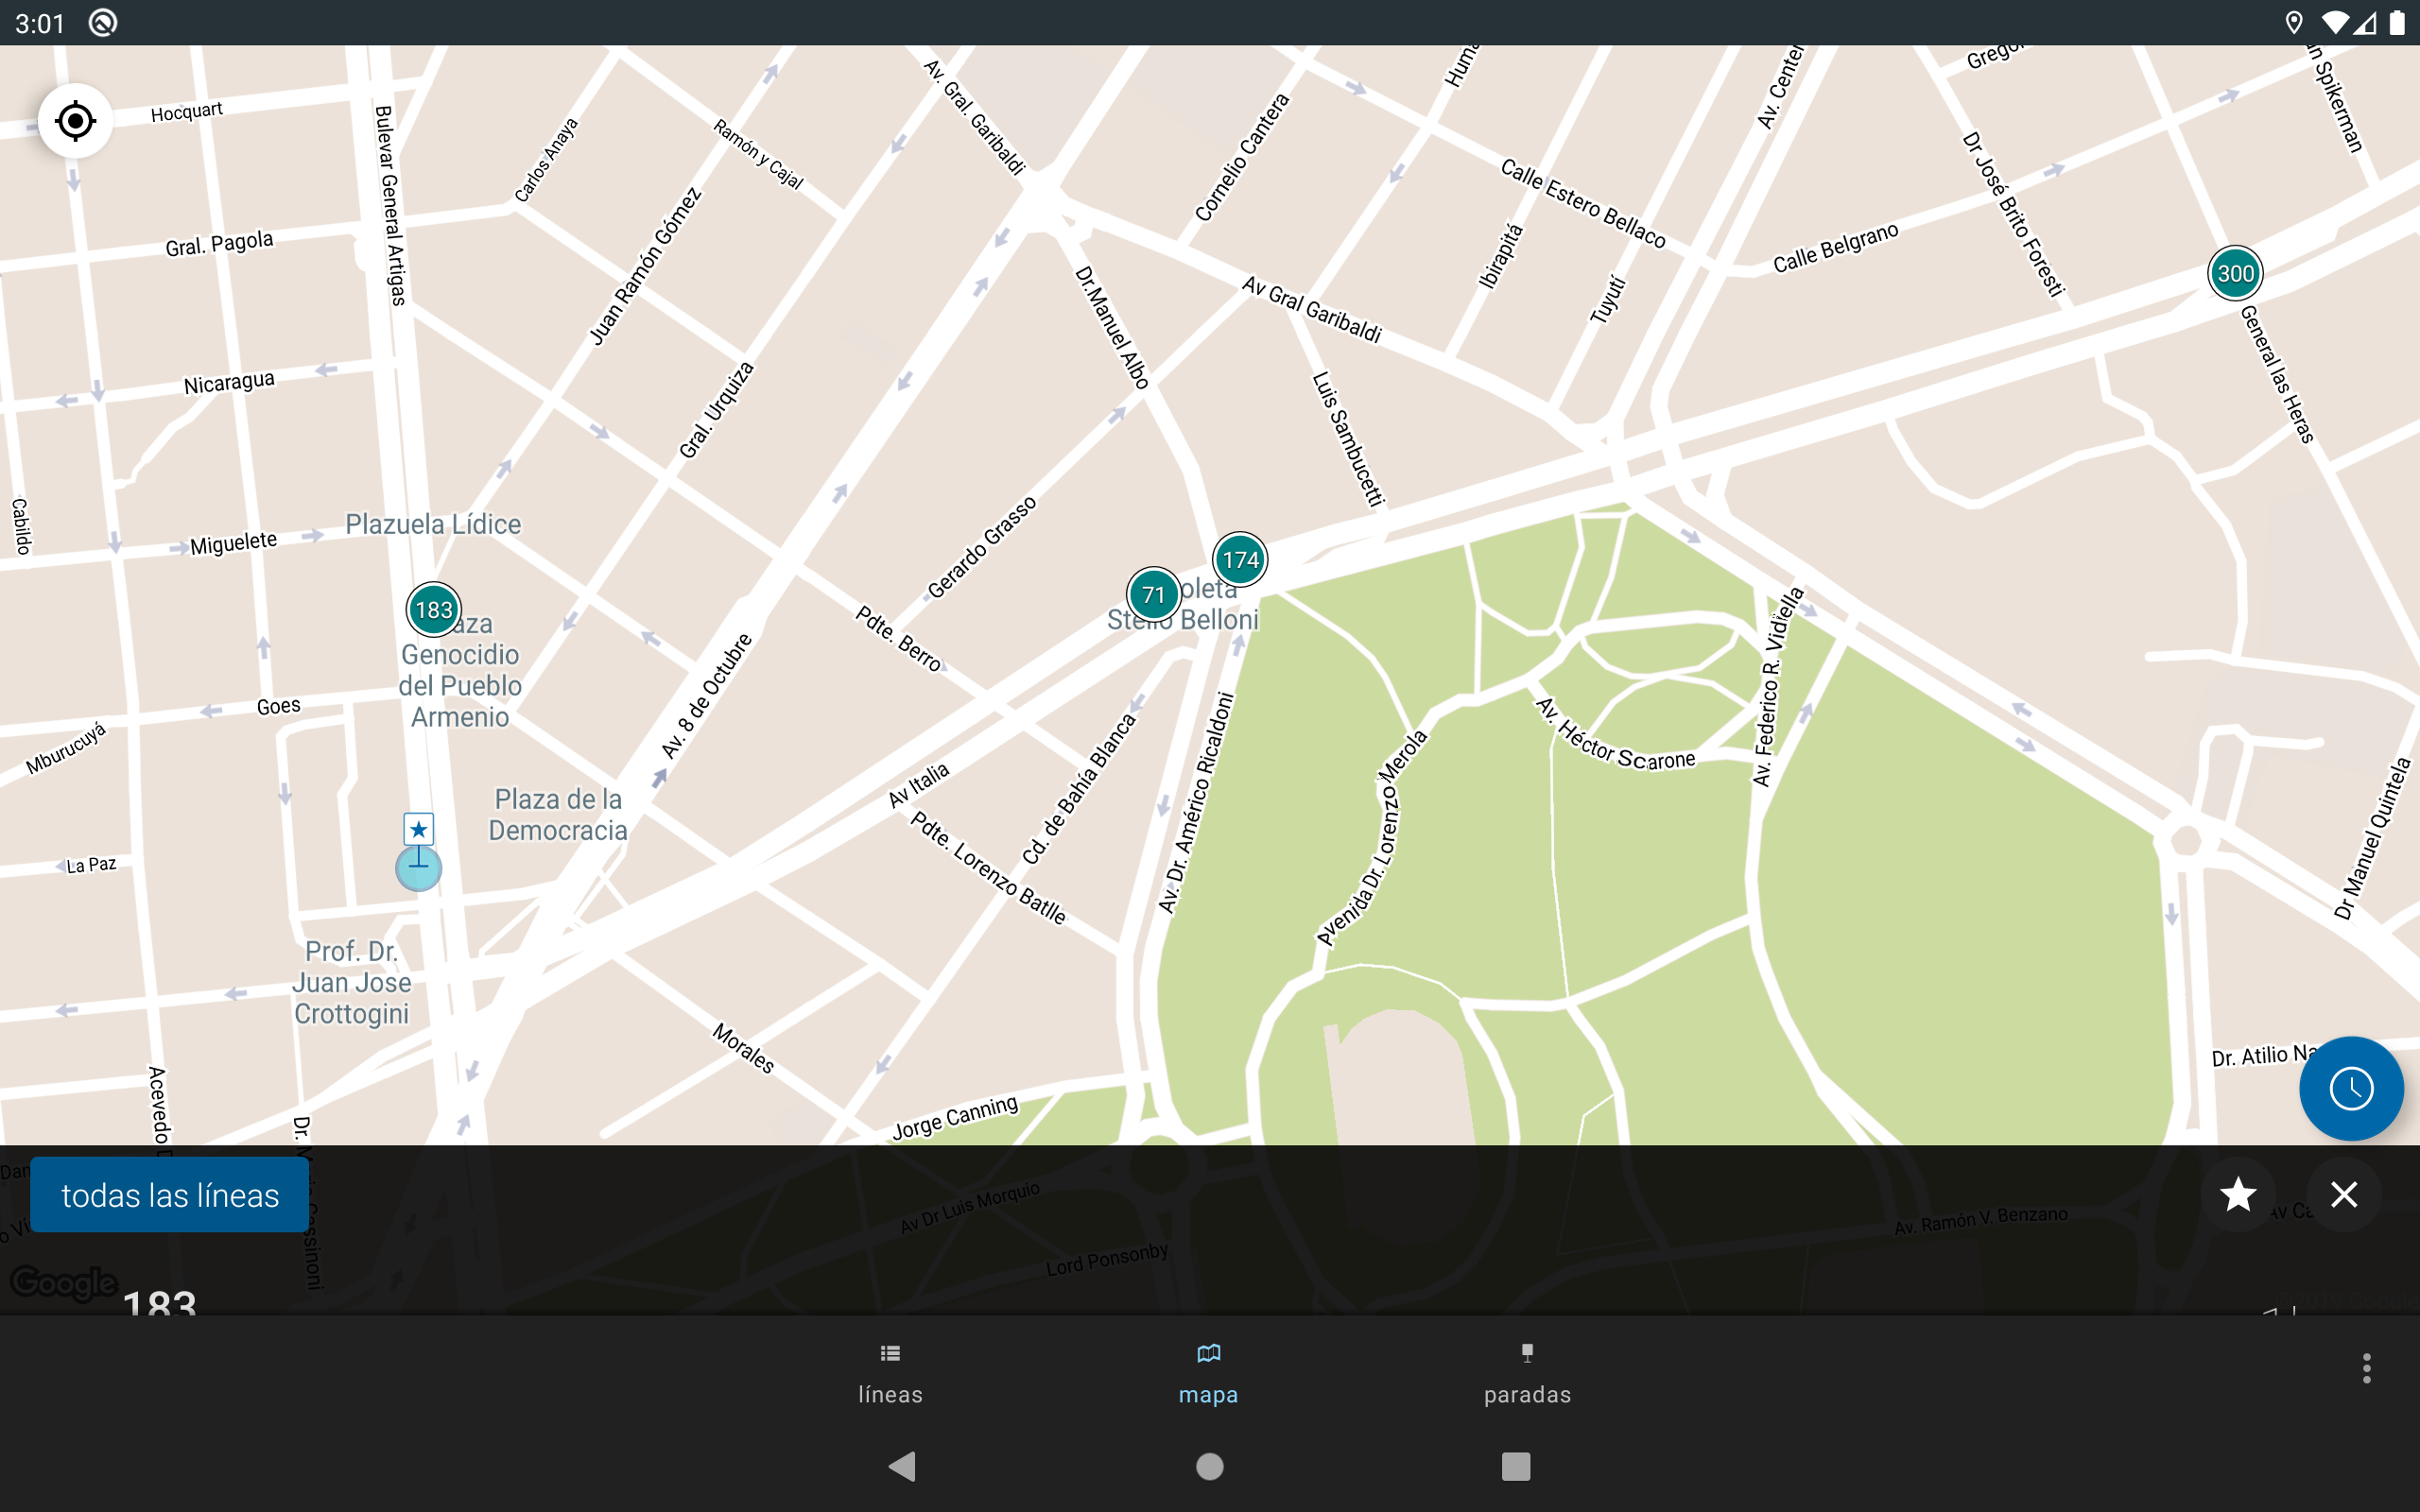Tap the 183 stop number heading

coord(160,1303)
